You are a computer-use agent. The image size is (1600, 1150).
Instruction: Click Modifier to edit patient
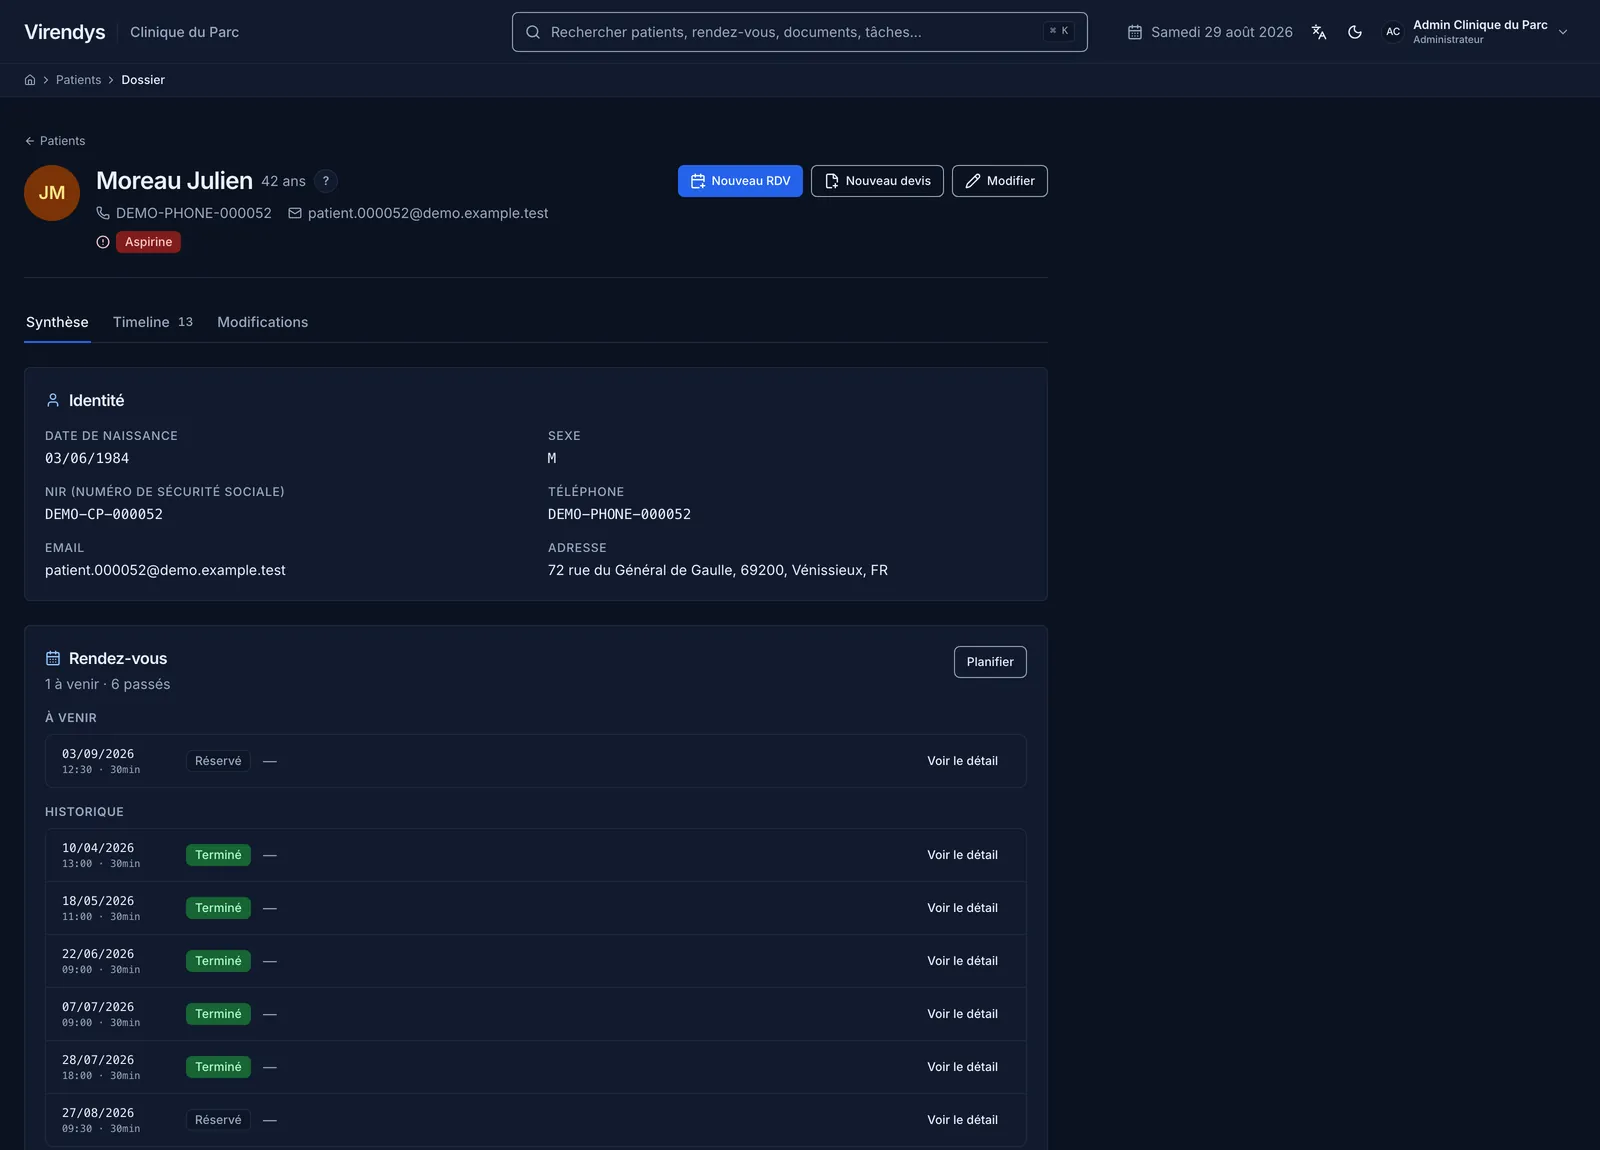(x=999, y=181)
